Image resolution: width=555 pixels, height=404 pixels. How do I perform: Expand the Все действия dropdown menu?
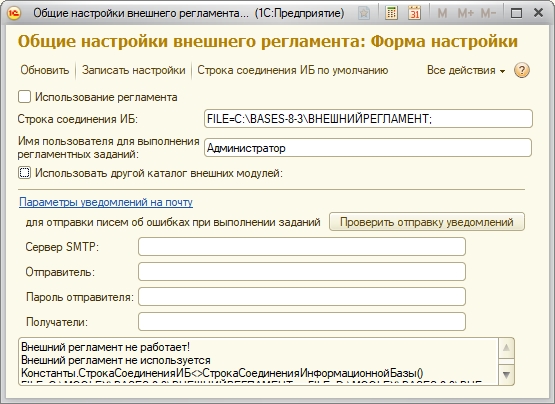(x=466, y=70)
